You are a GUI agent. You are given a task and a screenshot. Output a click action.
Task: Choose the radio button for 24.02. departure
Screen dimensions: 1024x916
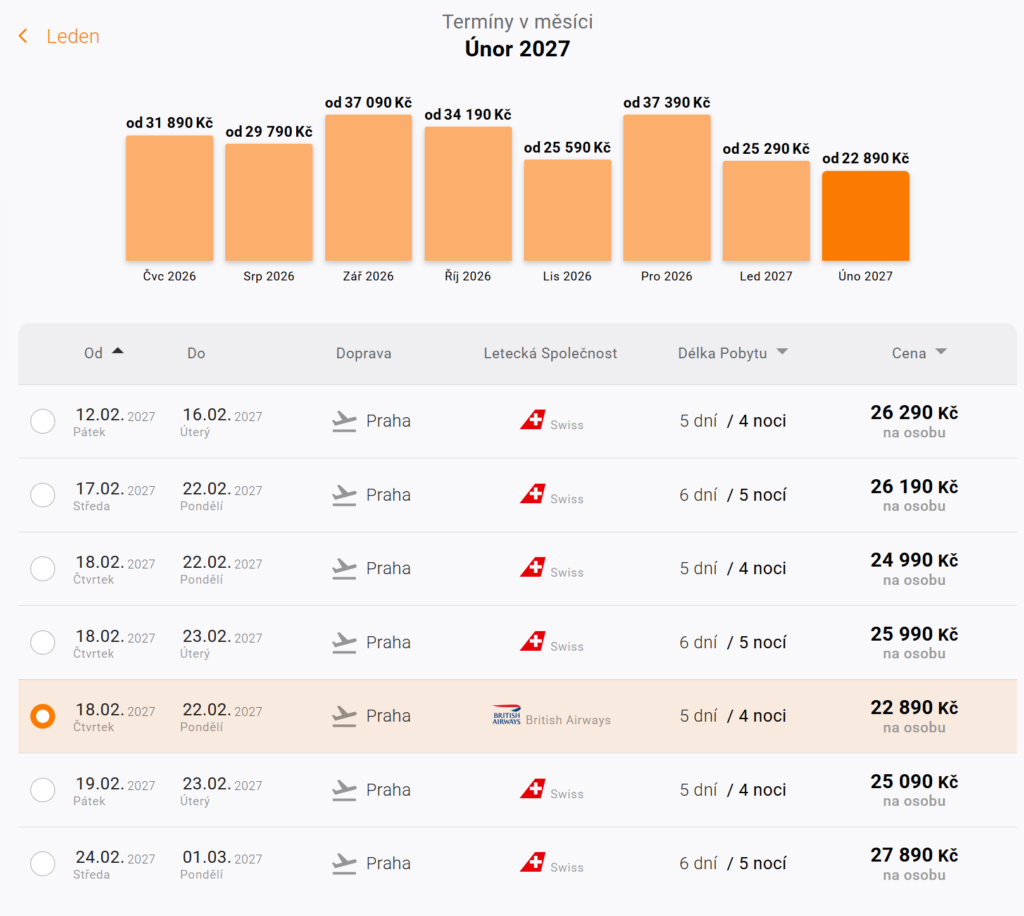tap(42, 864)
